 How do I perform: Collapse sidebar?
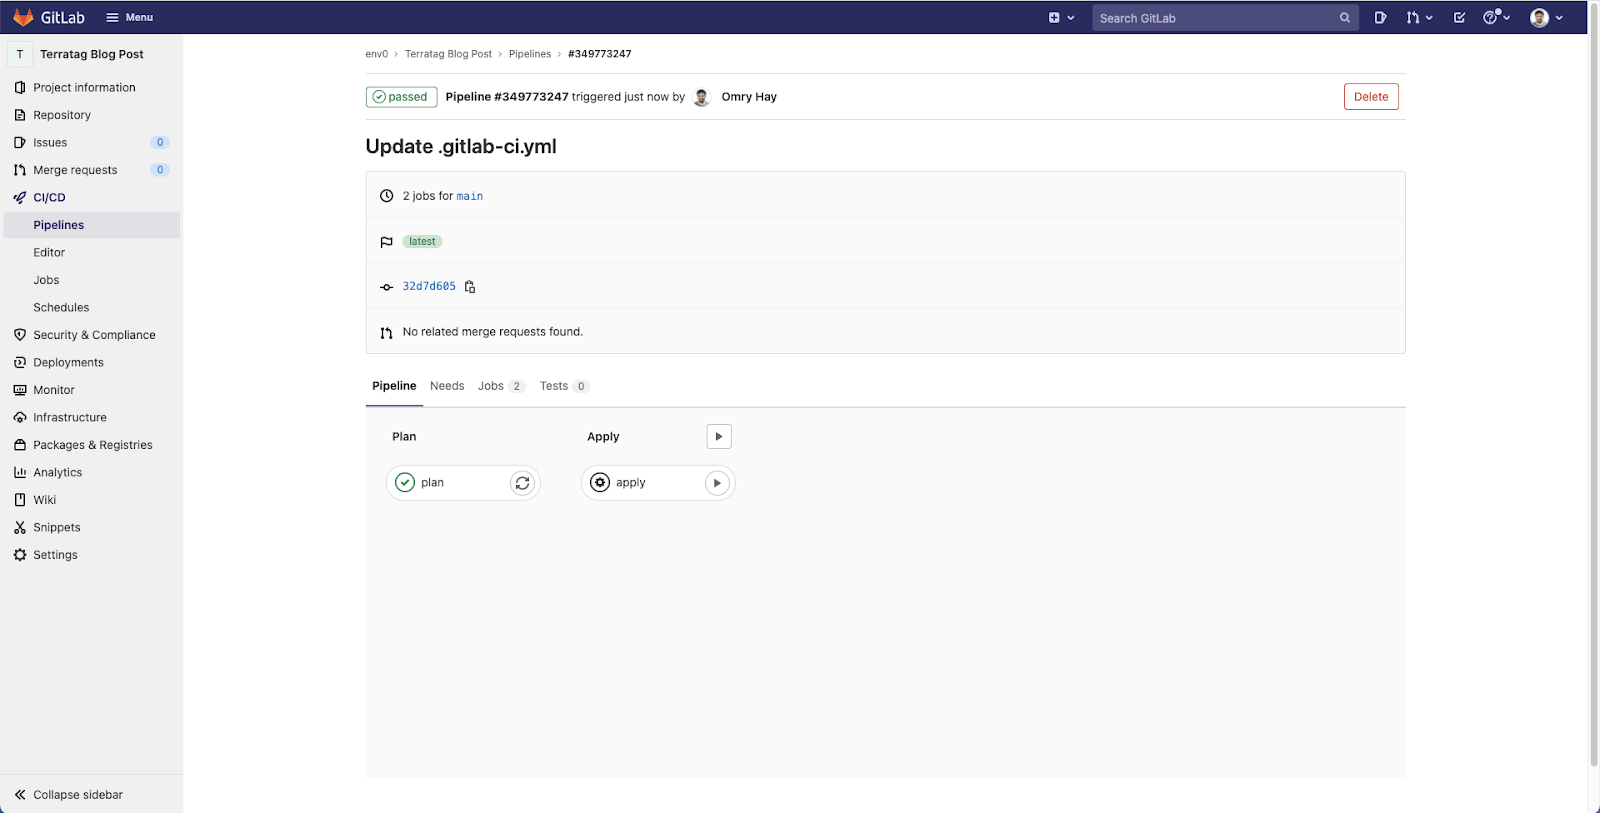68,794
